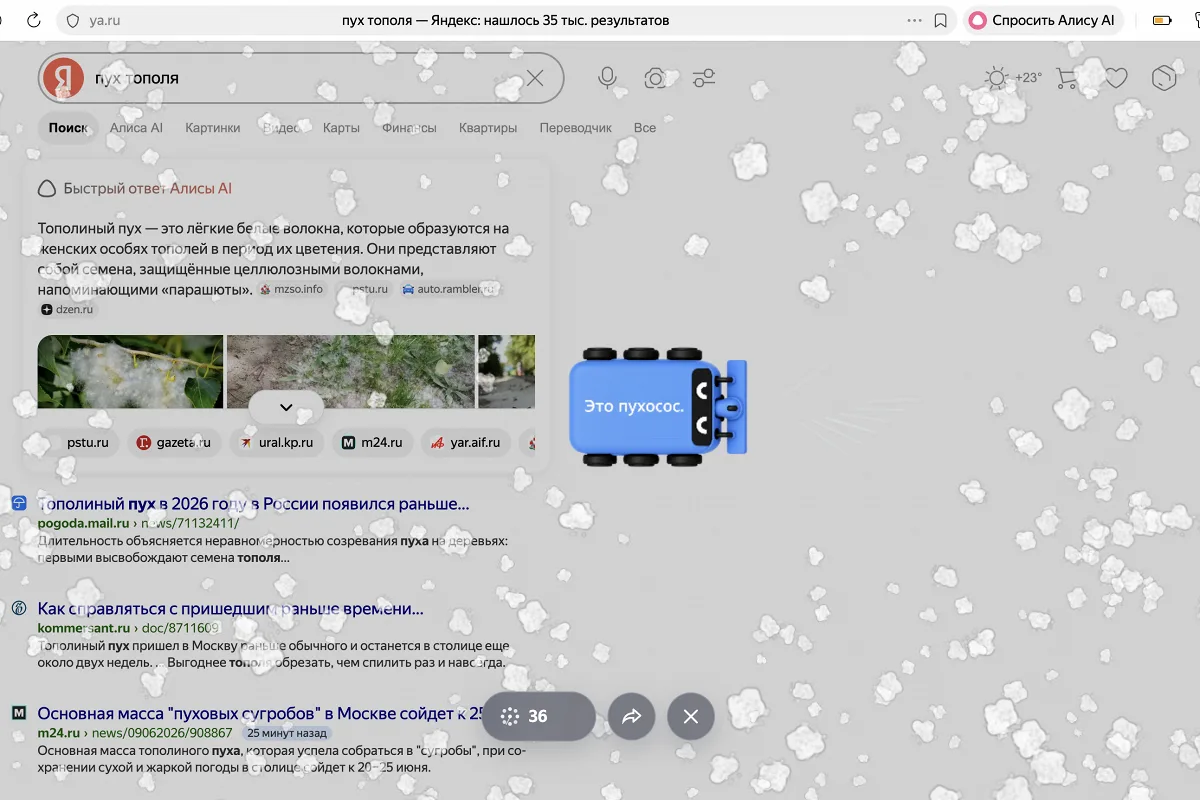
Task: Expand the Alice AI quick answer
Action: coord(286,407)
